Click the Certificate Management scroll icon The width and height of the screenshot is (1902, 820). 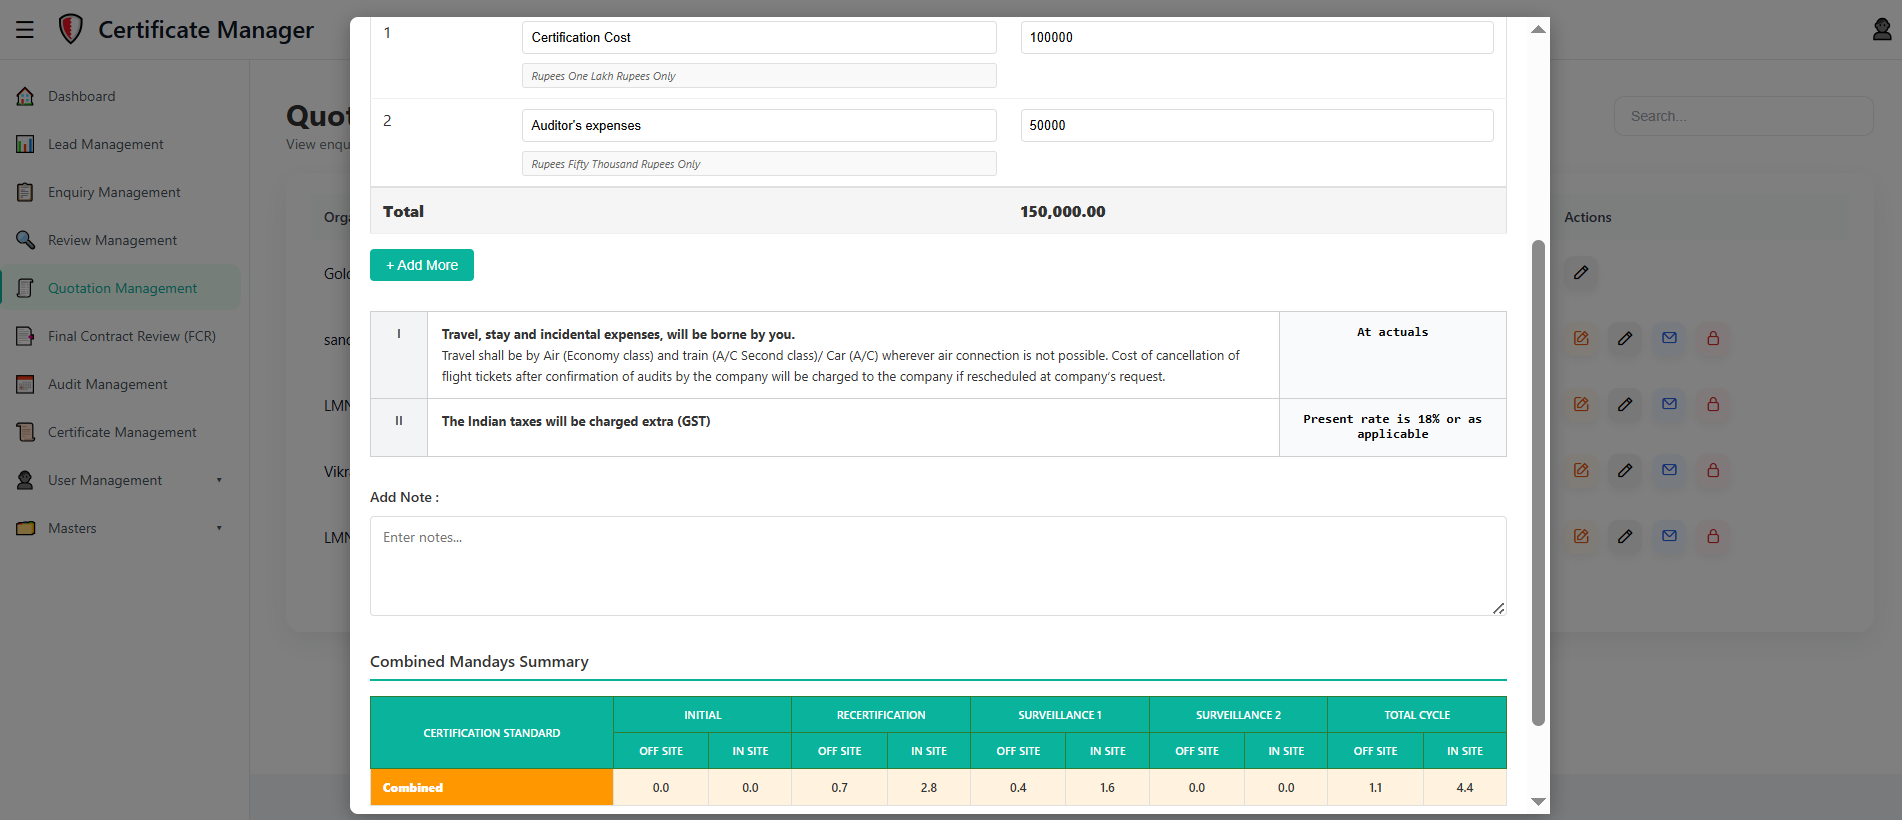26,432
